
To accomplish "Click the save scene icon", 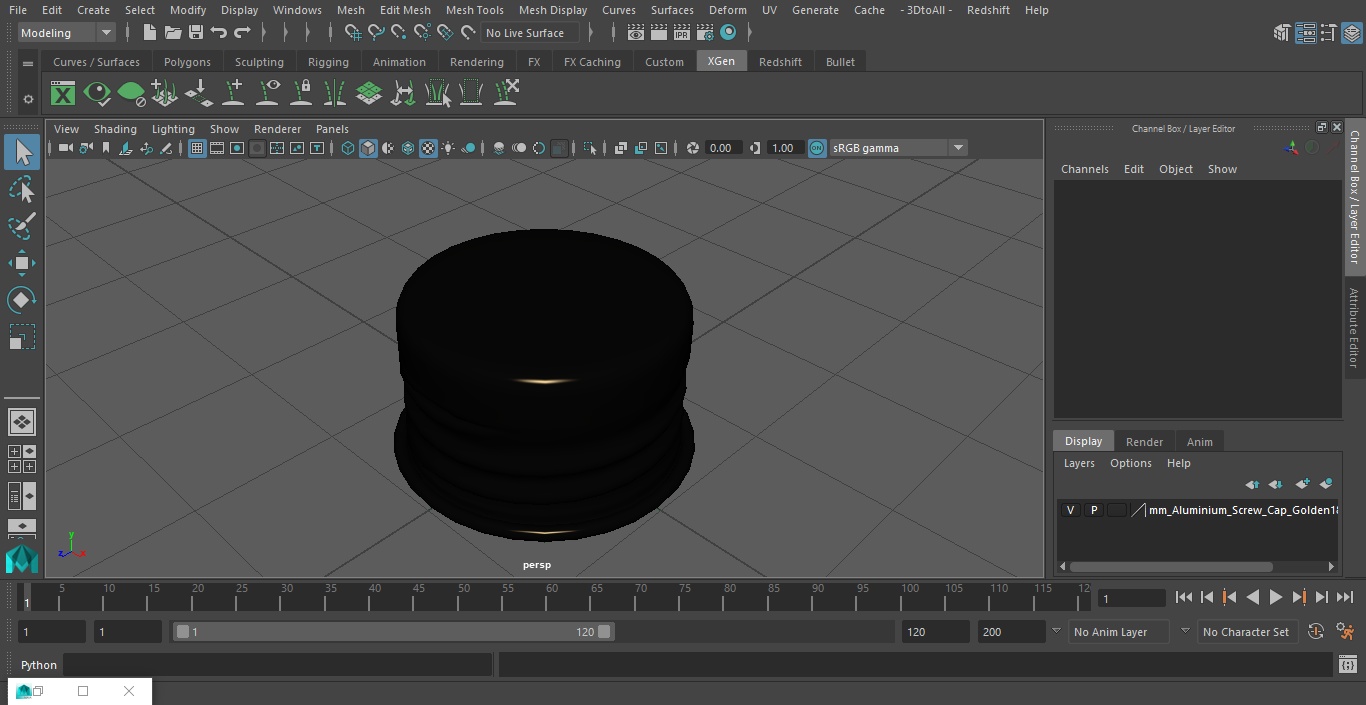I will click(196, 33).
